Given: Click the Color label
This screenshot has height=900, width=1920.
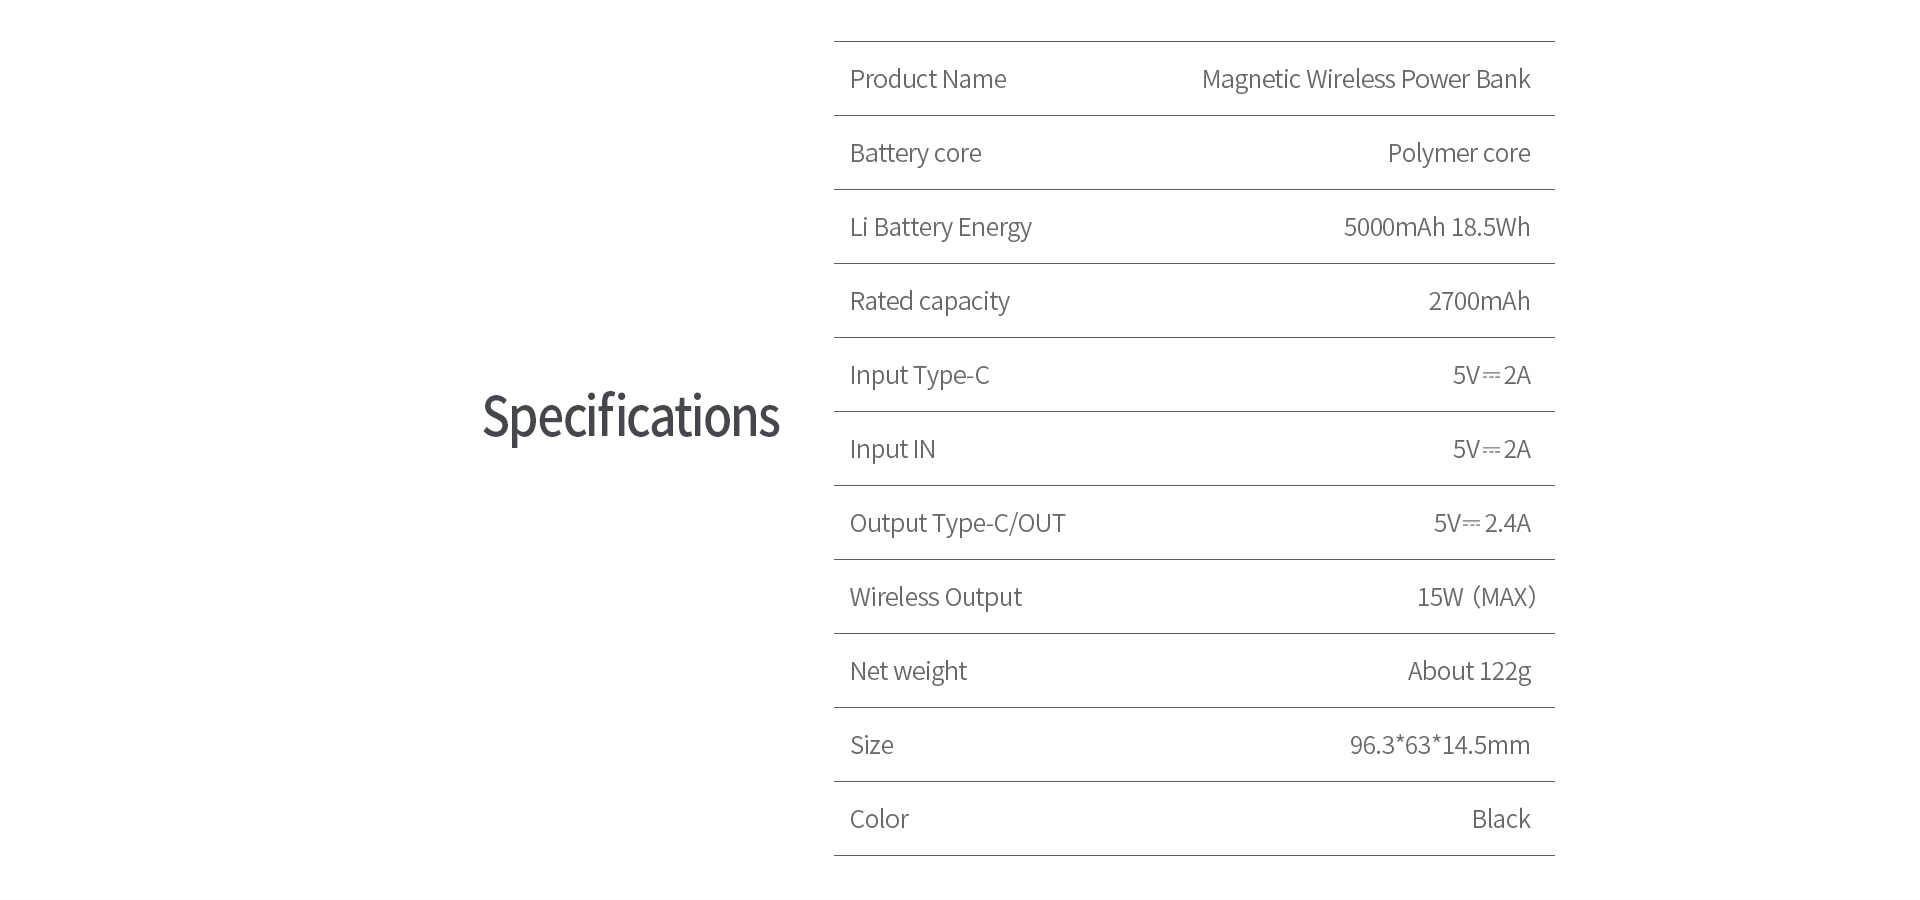Looking at the screenshot, I should [879, 819].
